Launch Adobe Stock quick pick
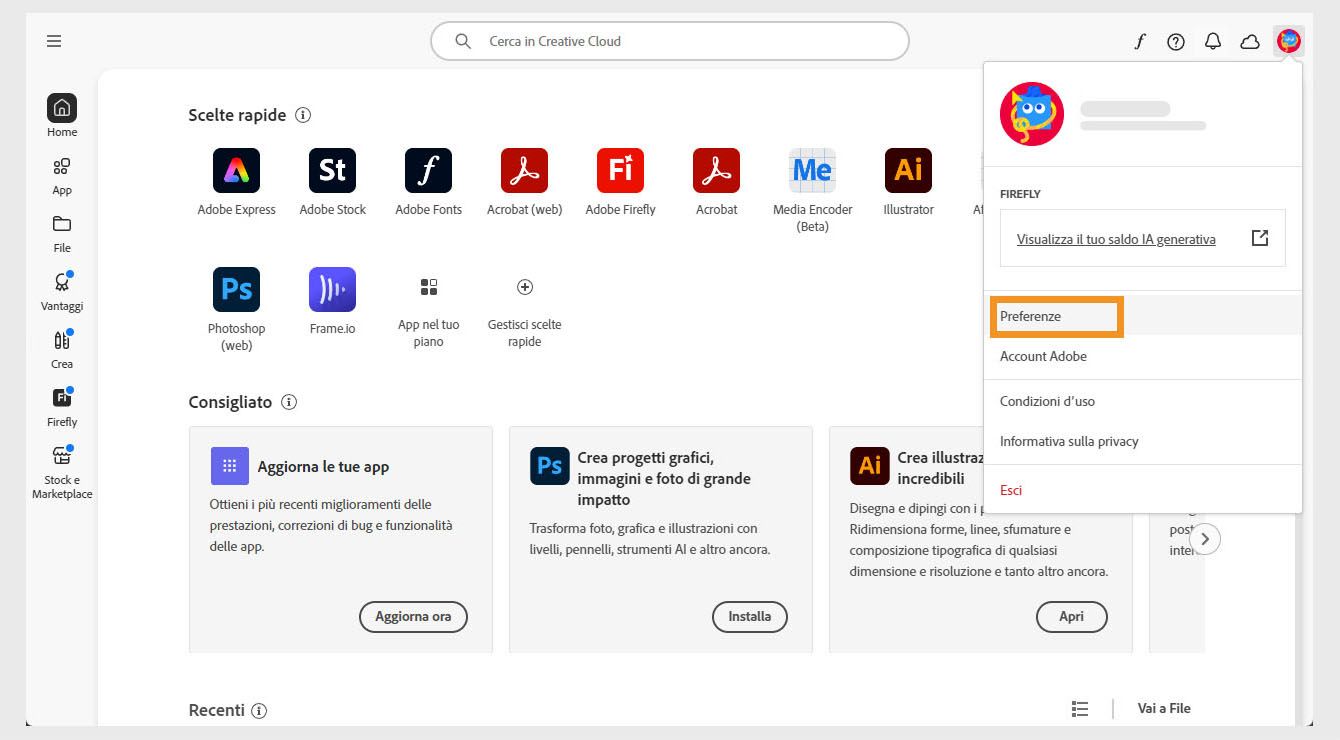 [333, 171]
